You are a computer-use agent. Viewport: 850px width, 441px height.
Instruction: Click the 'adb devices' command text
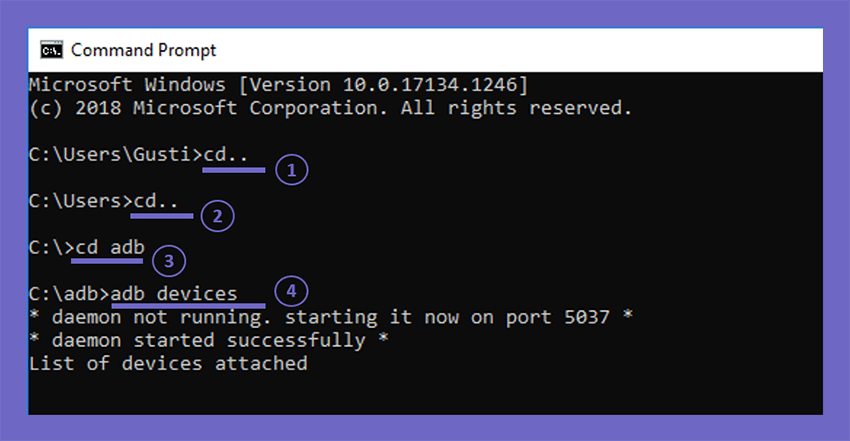tap(174, 293)
